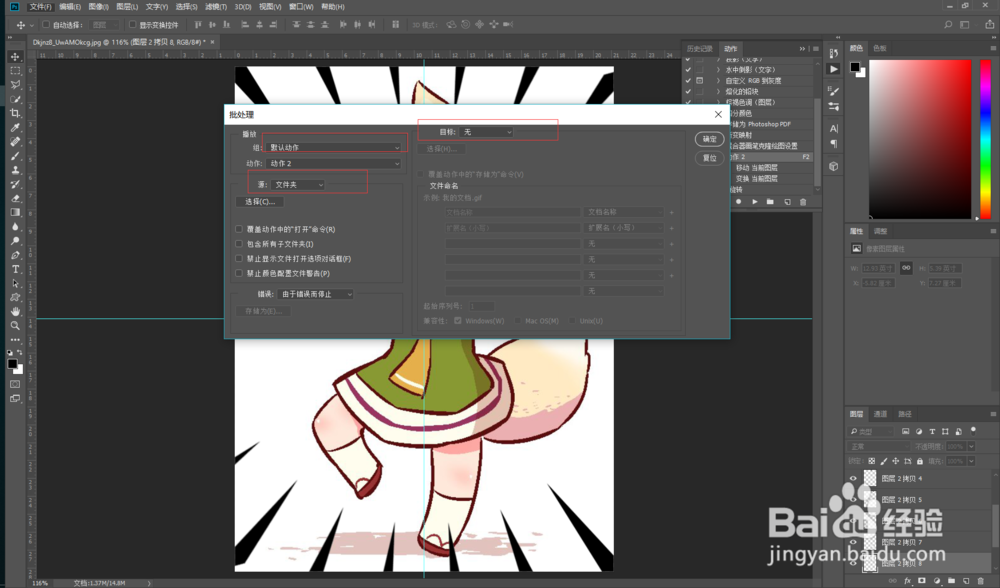Check 覆盖动作中的"打开"命令 option

[239, 229]
